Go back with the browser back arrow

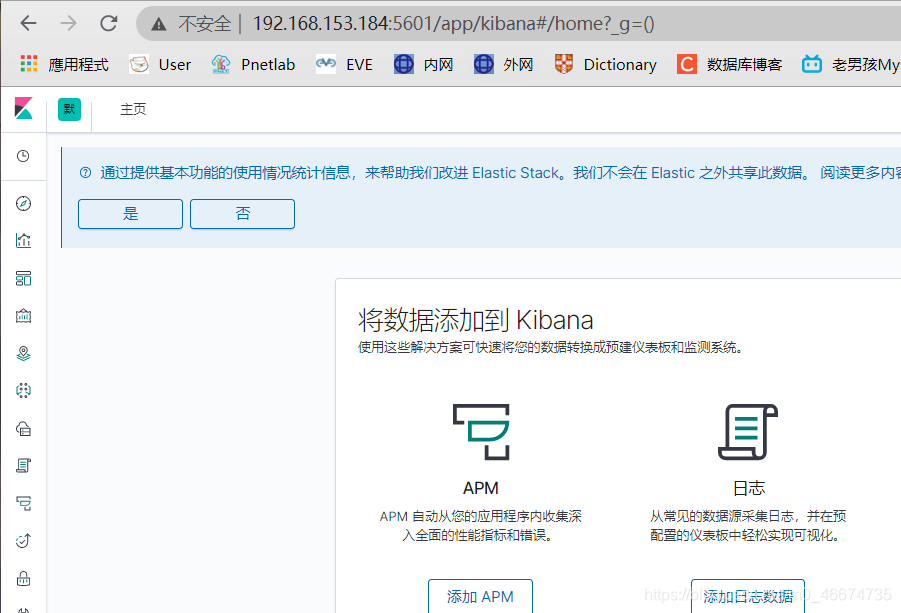click(x=28, y=24)
